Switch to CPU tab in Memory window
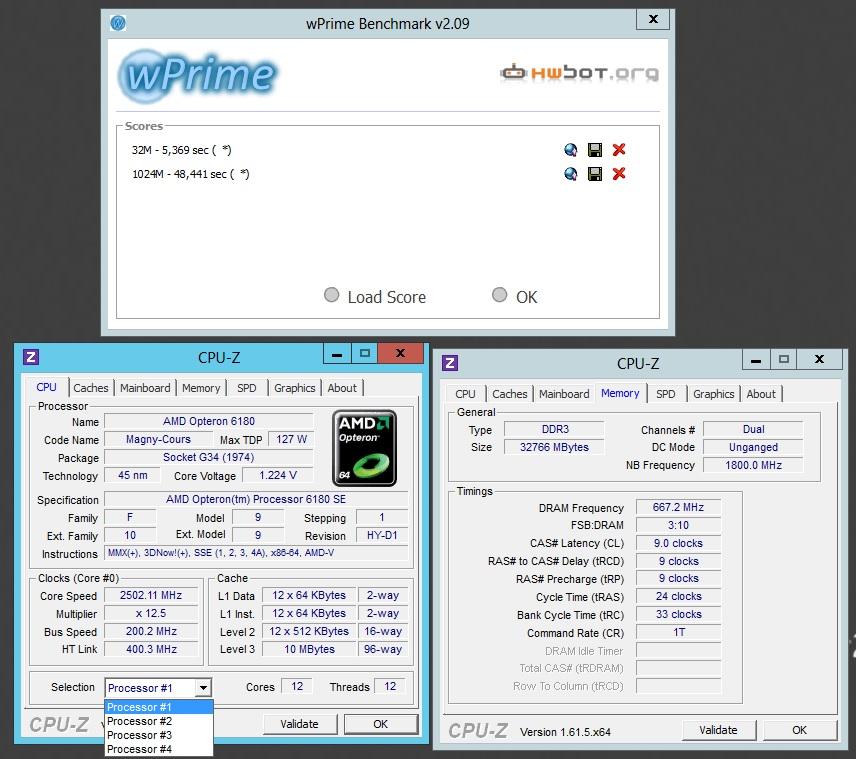856x759 pixels. 465,394
